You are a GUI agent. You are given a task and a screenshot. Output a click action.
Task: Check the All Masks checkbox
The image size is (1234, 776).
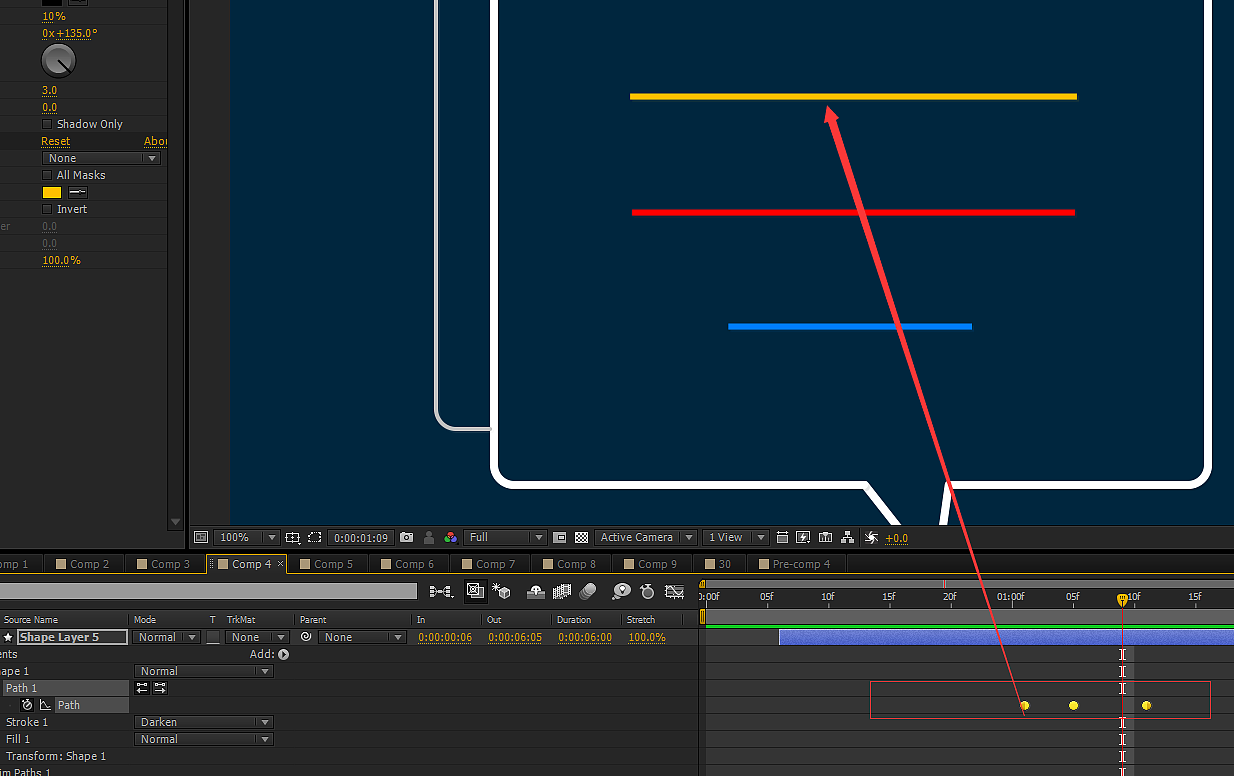coord(47,175)
